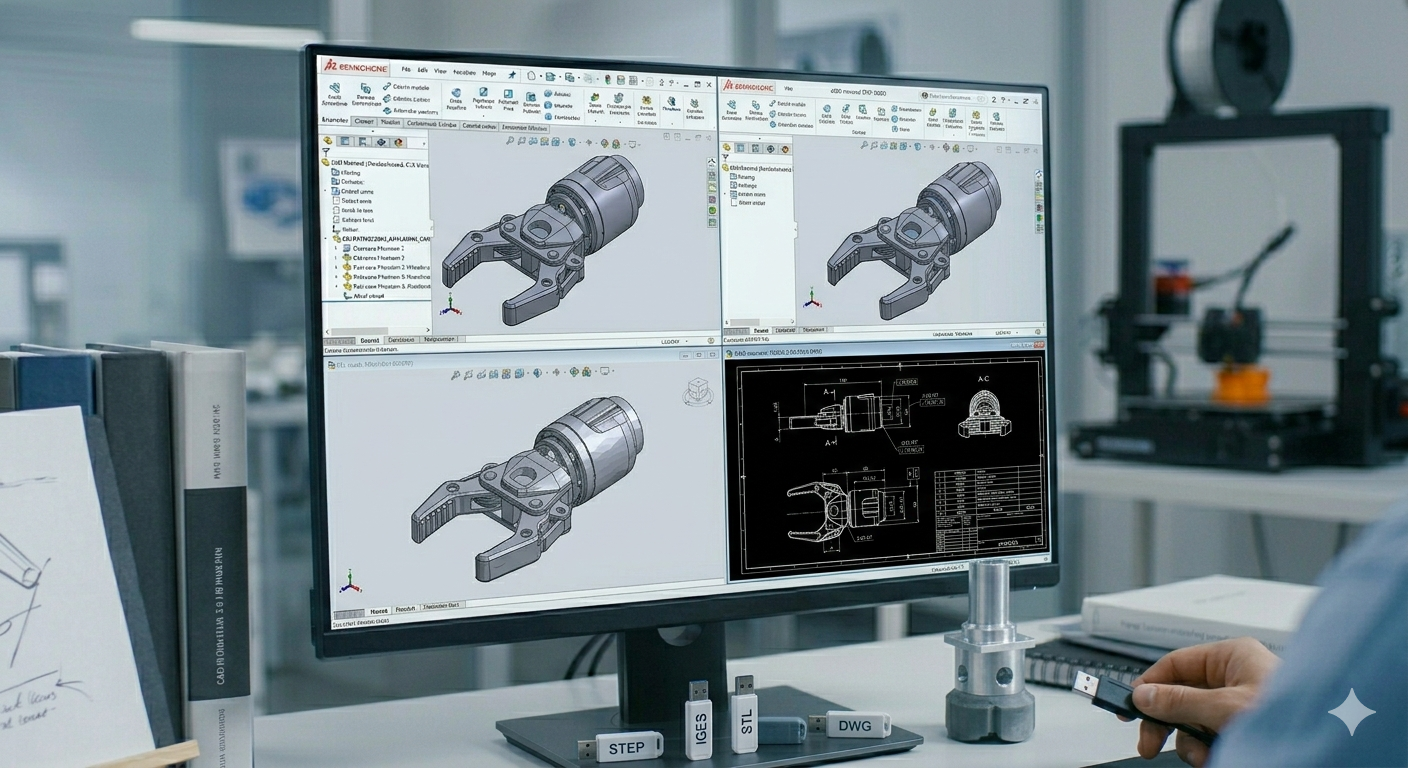Click search field in top-right window title bar
1408x768 pixels.
coord(952,97)
